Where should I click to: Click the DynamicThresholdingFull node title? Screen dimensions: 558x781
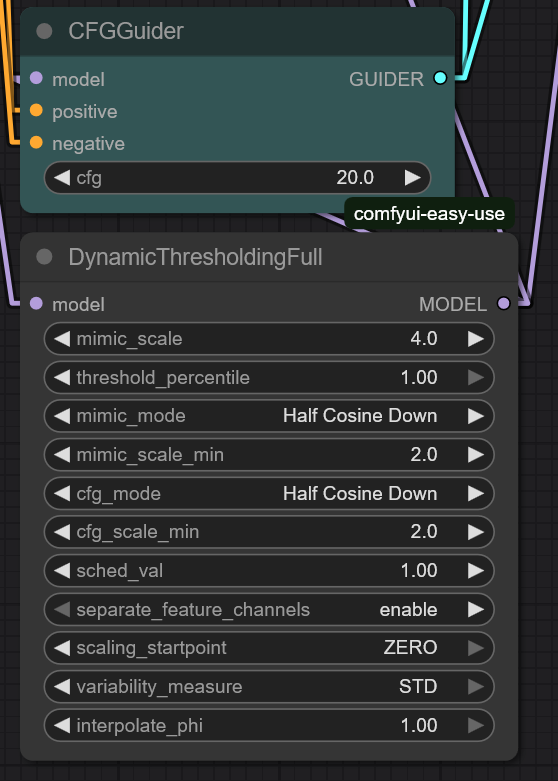click(x=195, y=258)
